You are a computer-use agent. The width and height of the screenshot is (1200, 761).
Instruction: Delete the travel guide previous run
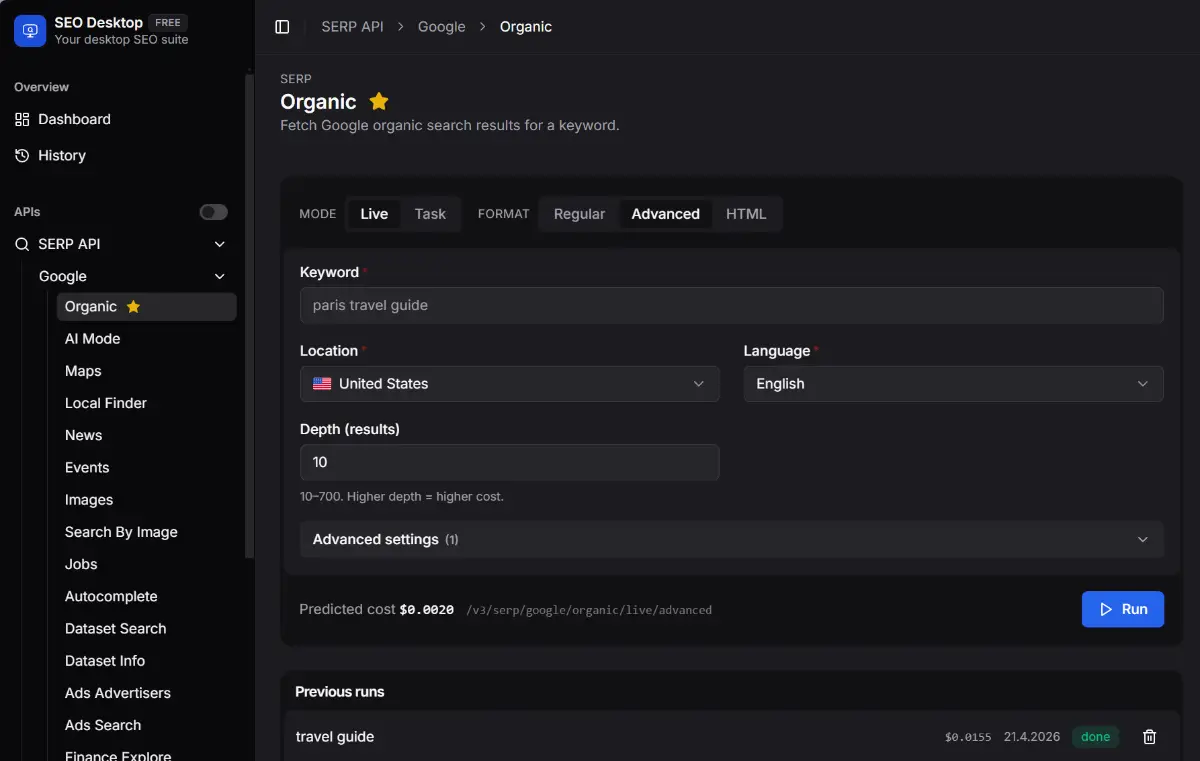click(1150, 737)
